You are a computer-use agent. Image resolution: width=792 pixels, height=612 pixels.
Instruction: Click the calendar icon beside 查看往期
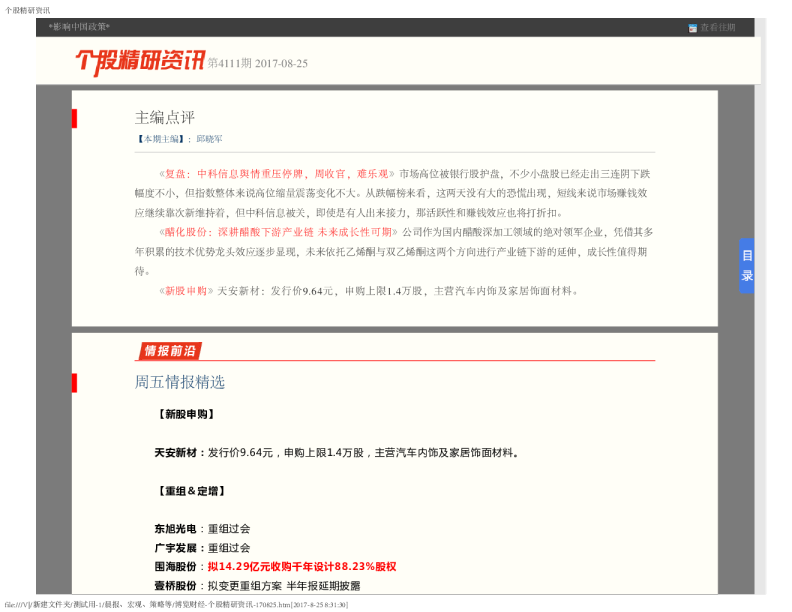click(692, 28)
